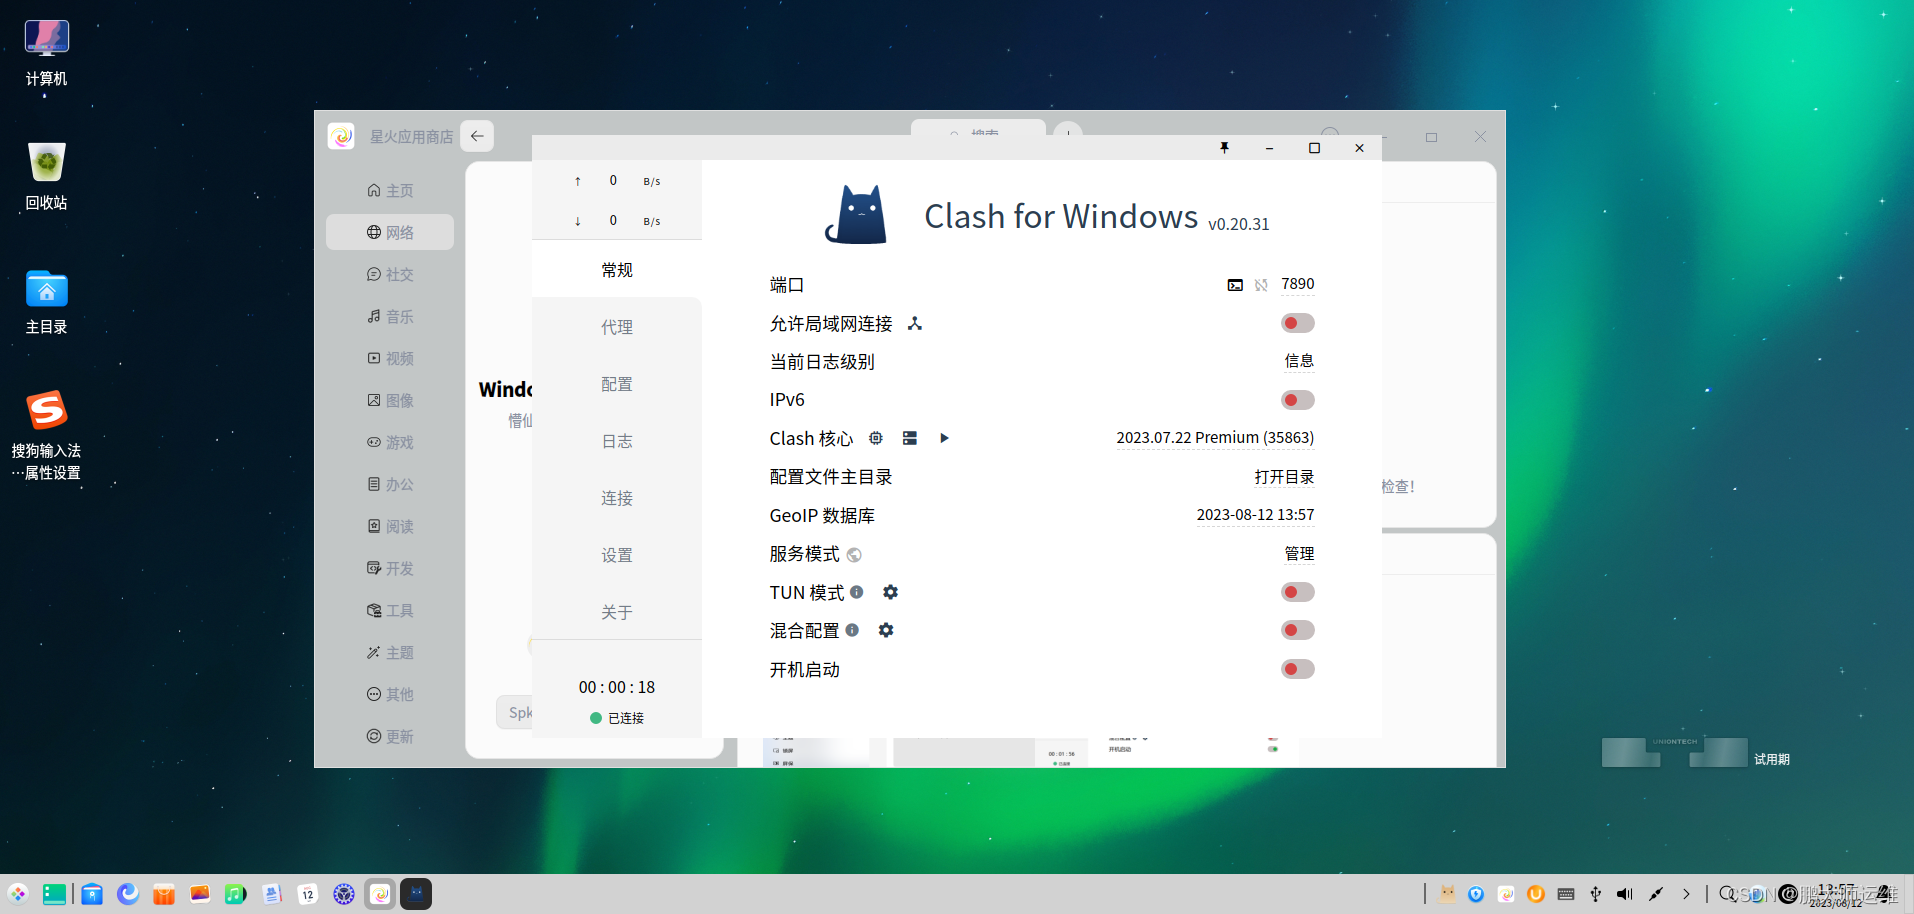Select 音乐 category in 星火应用商店
This screenshot has width=1914, height=914.
(x=390, y=316)
